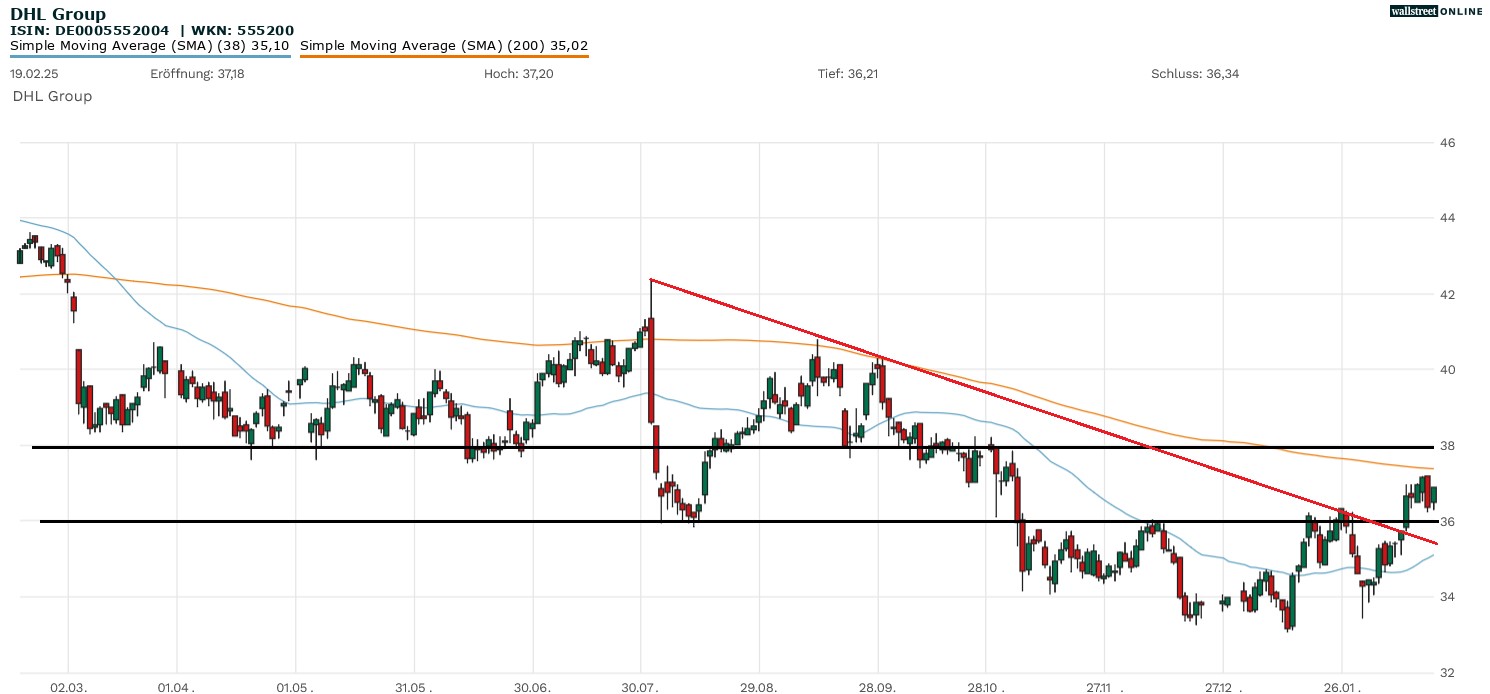
Task: Click the DHL Group title heading
Action: tap(58, 14)
